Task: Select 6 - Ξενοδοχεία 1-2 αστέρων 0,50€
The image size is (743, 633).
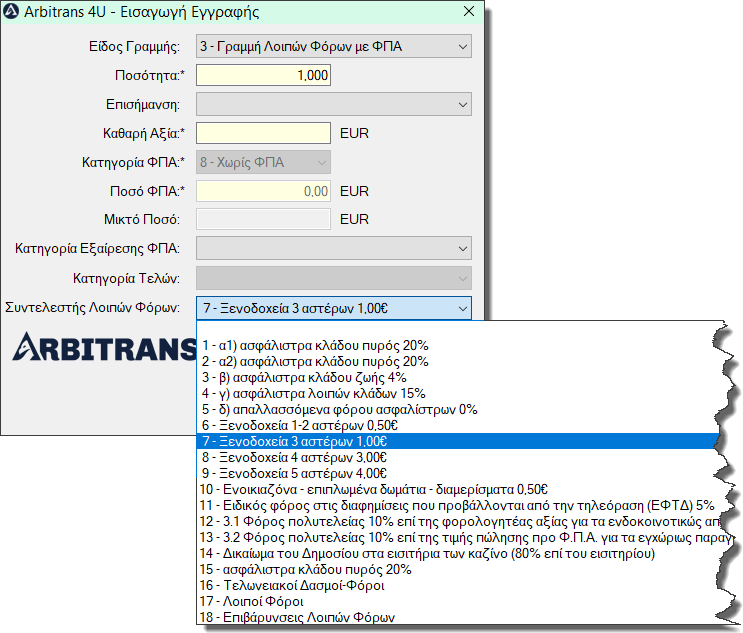Action: 458,425
